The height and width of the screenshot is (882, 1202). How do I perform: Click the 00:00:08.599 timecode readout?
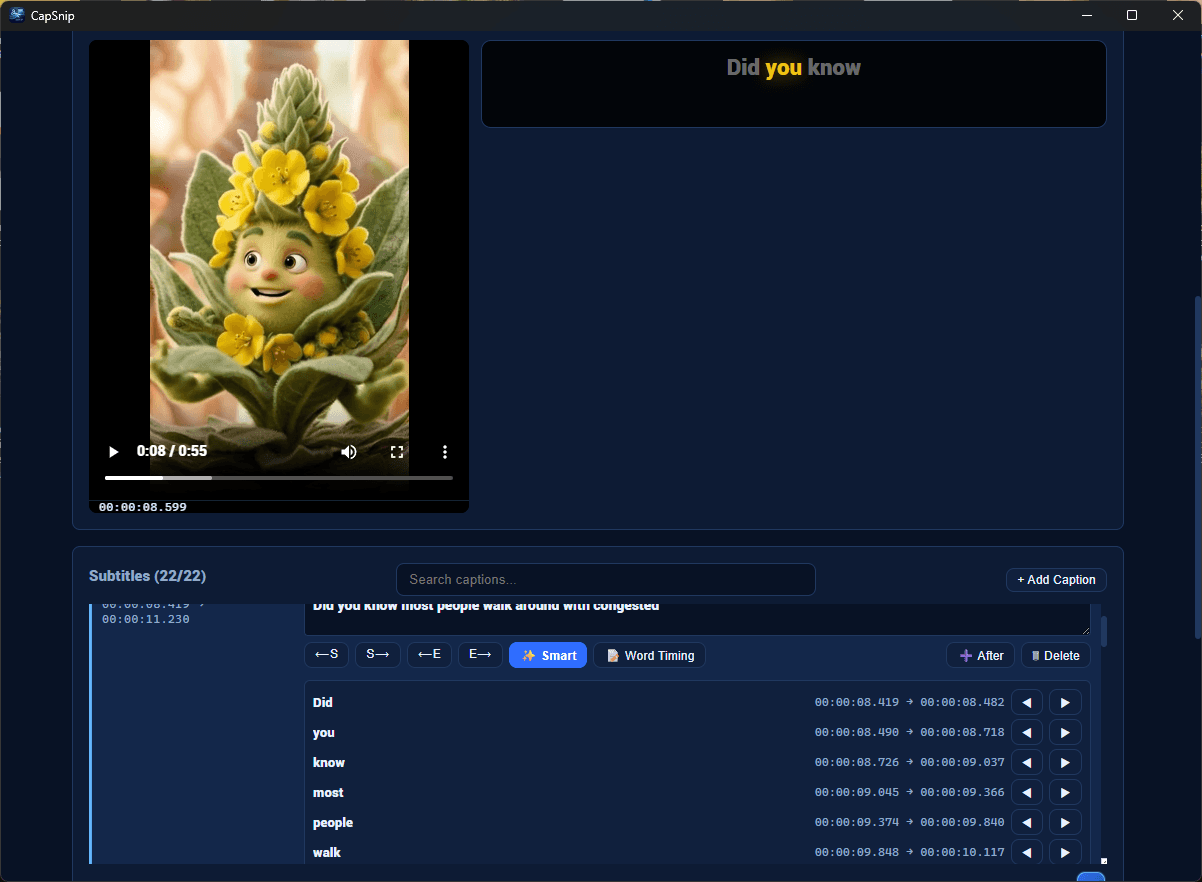coord(142,507)
